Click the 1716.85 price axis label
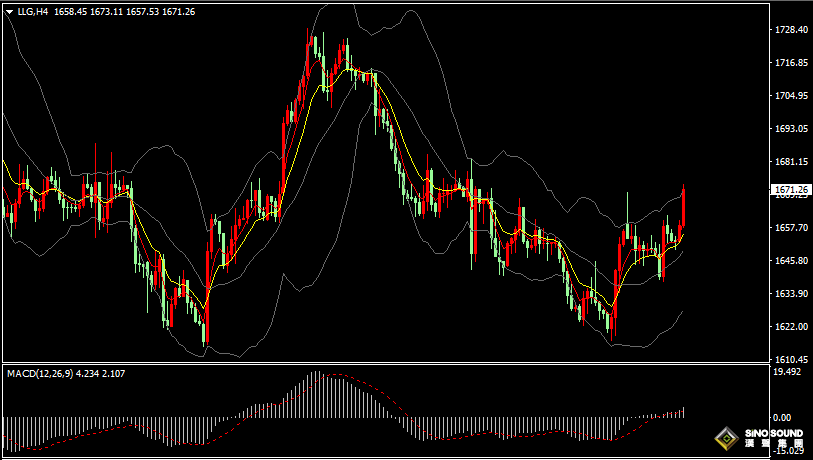 [x=791, y=63]
